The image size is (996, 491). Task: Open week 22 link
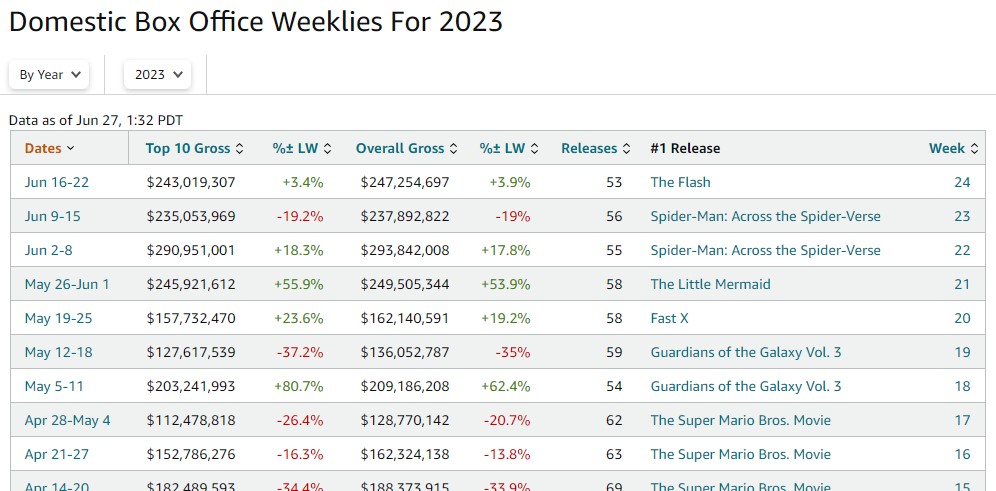point(962,250)
